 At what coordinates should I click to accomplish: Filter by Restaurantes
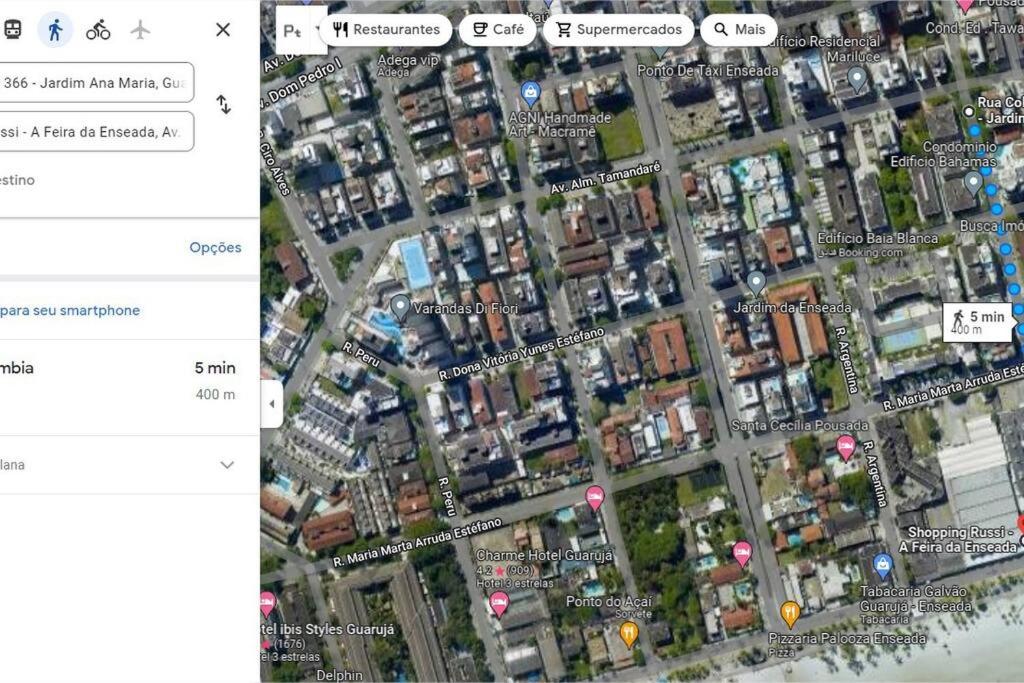[x=386, y=29]
